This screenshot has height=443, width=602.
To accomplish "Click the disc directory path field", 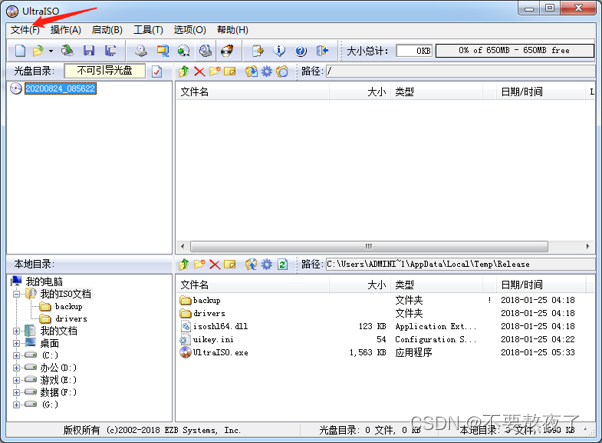I will 460,71.
